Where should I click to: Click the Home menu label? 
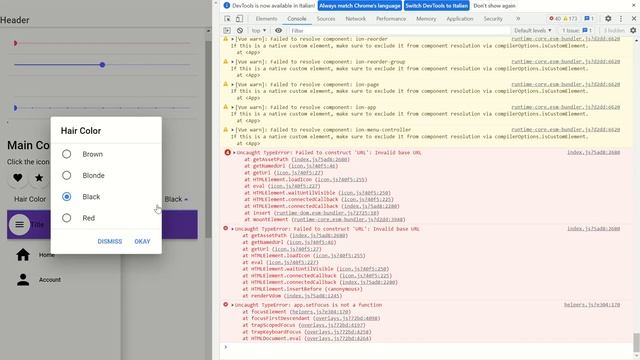click(47, 255)
